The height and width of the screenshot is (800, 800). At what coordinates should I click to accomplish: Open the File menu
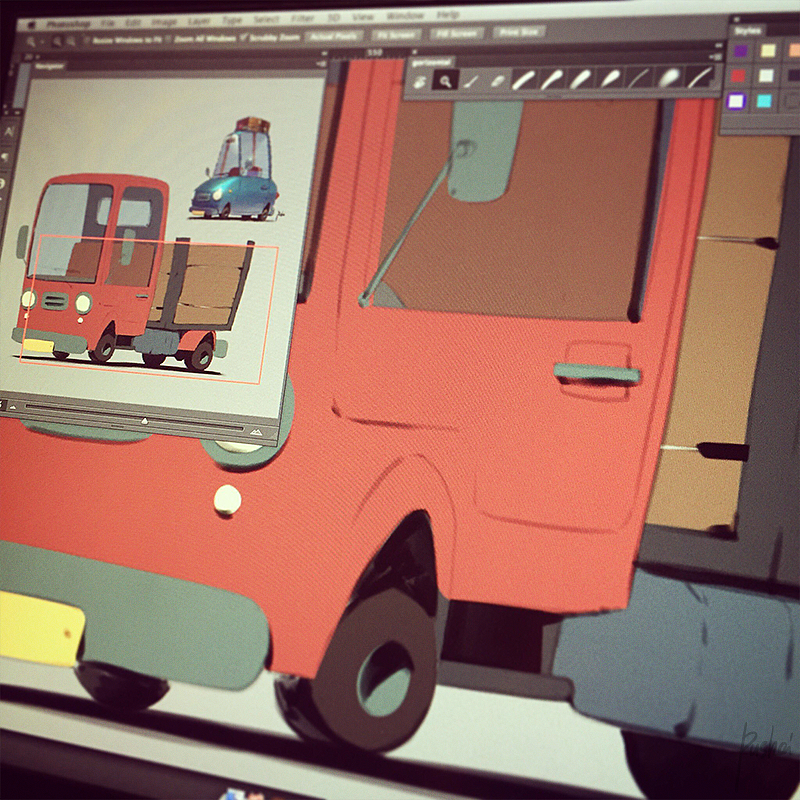pos(108,23)
